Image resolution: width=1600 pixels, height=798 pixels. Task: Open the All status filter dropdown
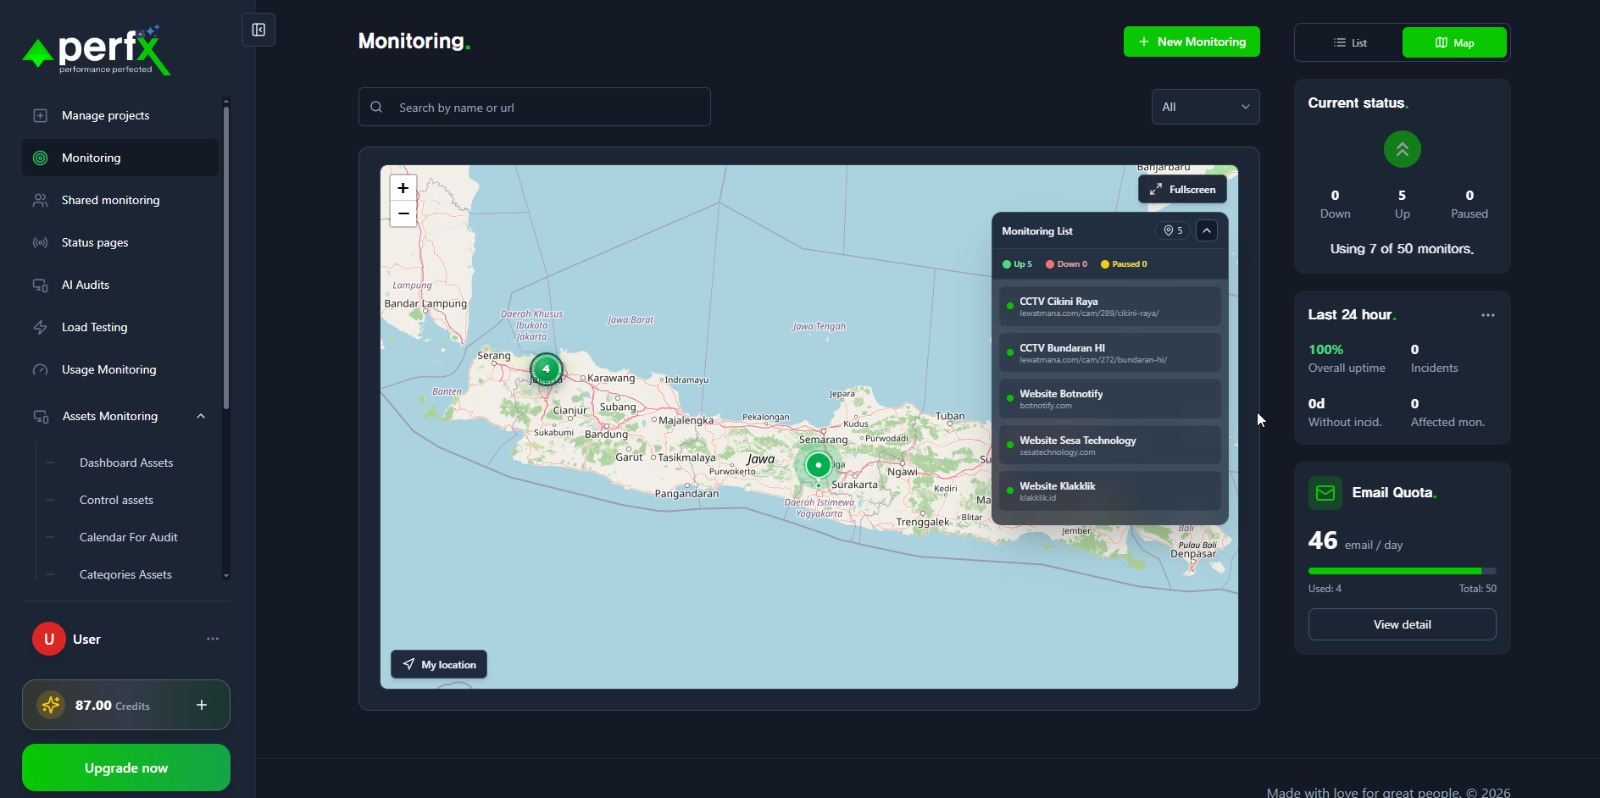click(1206, 107)
